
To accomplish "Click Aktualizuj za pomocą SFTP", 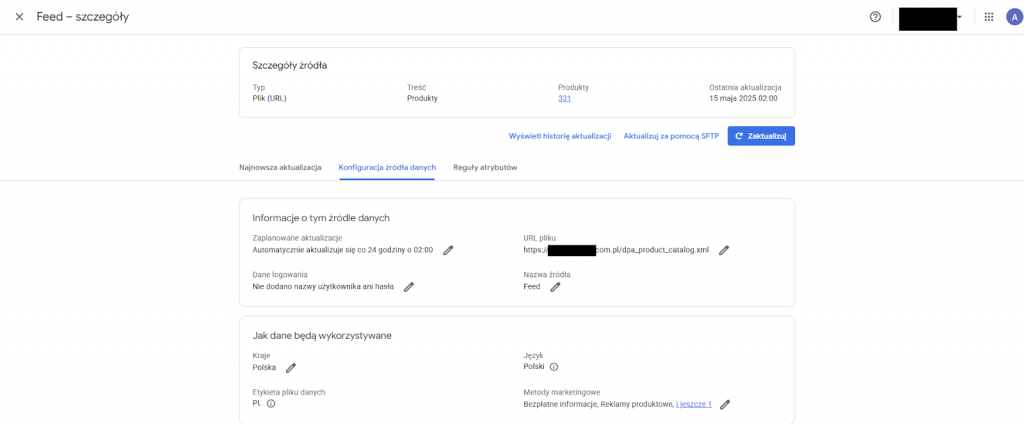I will coord(669,136).
